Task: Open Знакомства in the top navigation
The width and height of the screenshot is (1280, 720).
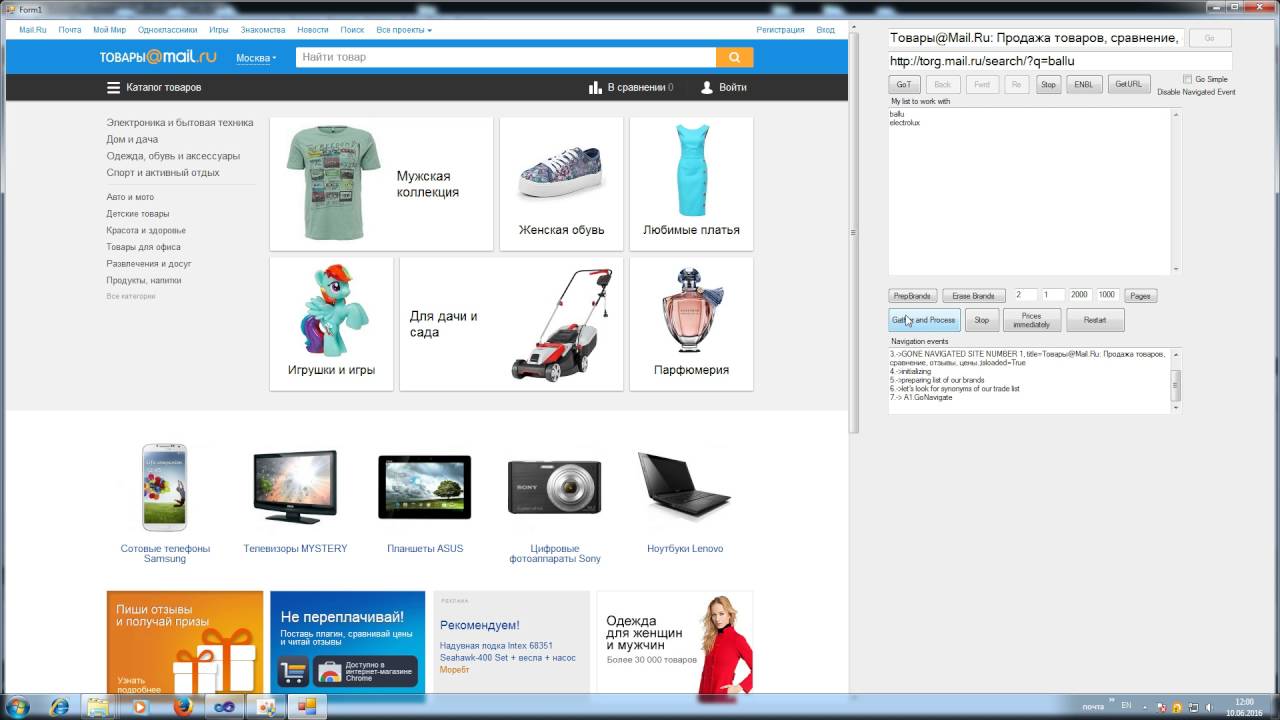Action: [263, 30]
